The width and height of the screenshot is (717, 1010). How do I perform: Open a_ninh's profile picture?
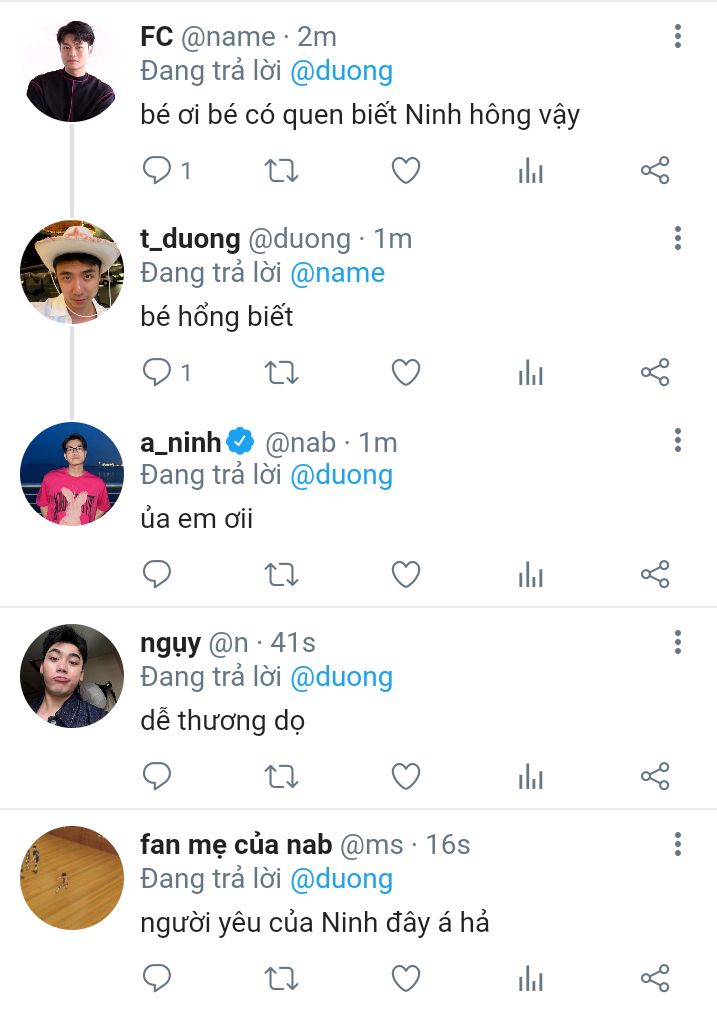pos(71,474)
